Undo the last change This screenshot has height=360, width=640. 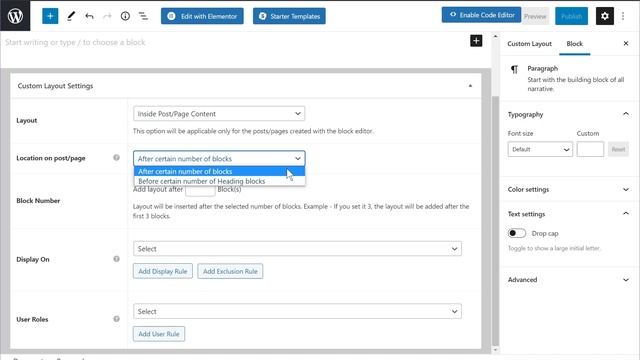(89, 16)
